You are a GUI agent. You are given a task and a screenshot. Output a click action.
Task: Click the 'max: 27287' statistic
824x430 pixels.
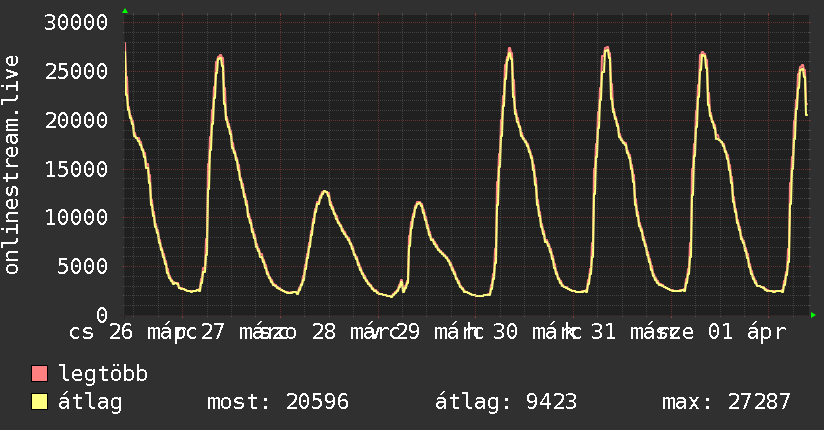[726, 402]
